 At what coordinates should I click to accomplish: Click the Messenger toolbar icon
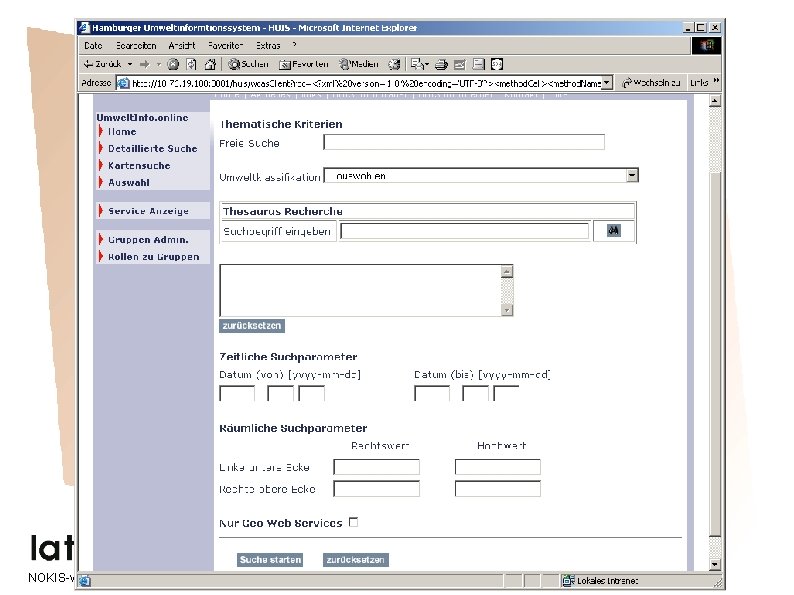(497, 64)
